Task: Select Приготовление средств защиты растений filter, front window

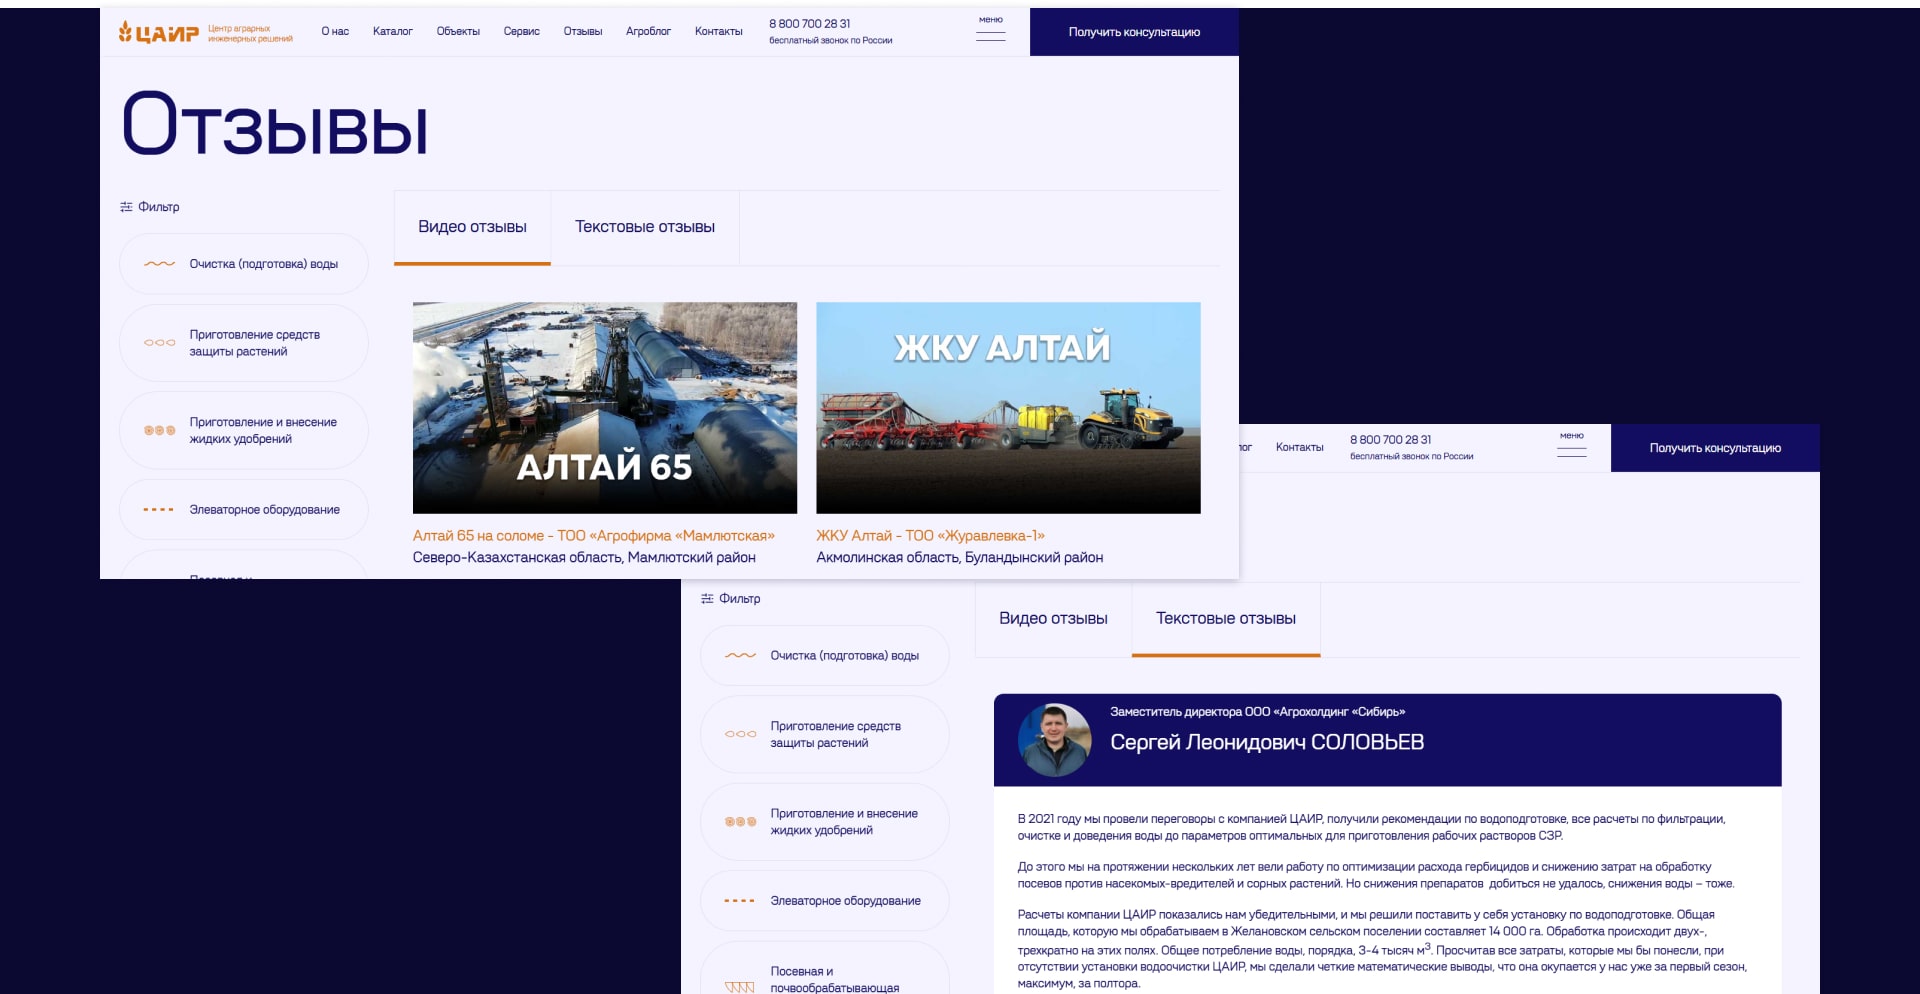Action: click(244, 343)
